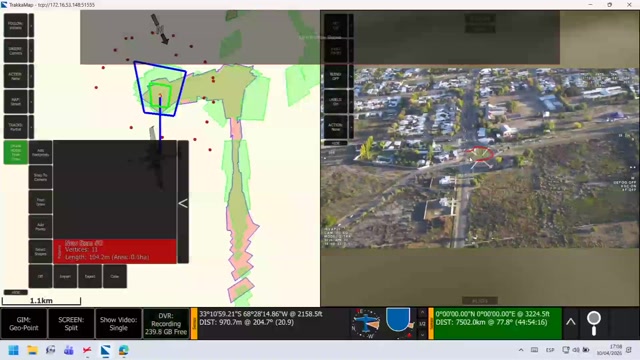Click the magnifier search icon
Screen dimensions: 640x360
click(x=594, y=323)
